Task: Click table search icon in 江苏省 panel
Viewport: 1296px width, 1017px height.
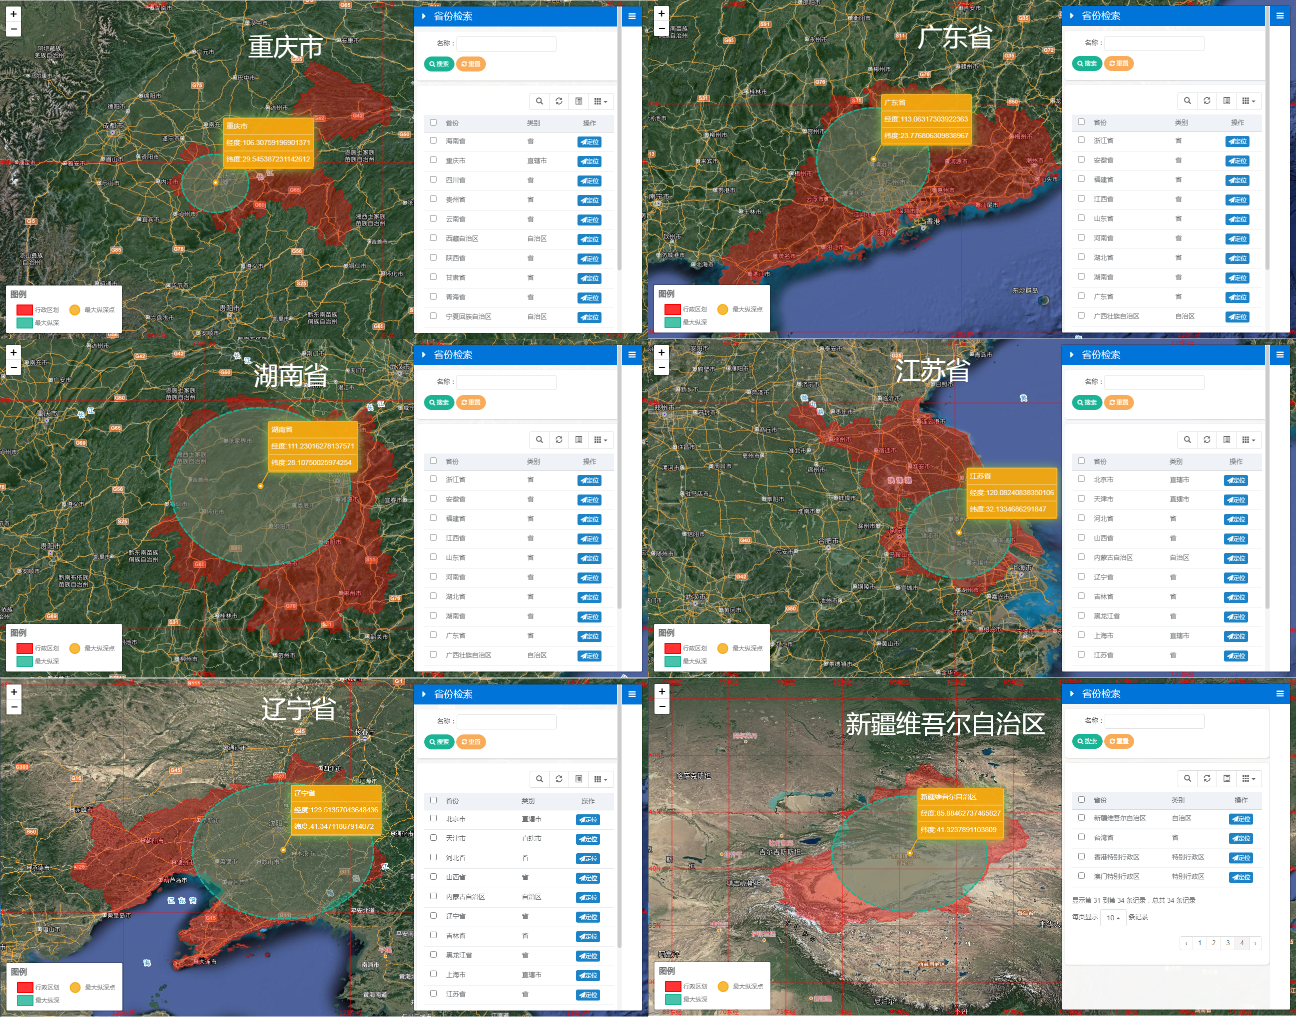Action: (1187, 439)
